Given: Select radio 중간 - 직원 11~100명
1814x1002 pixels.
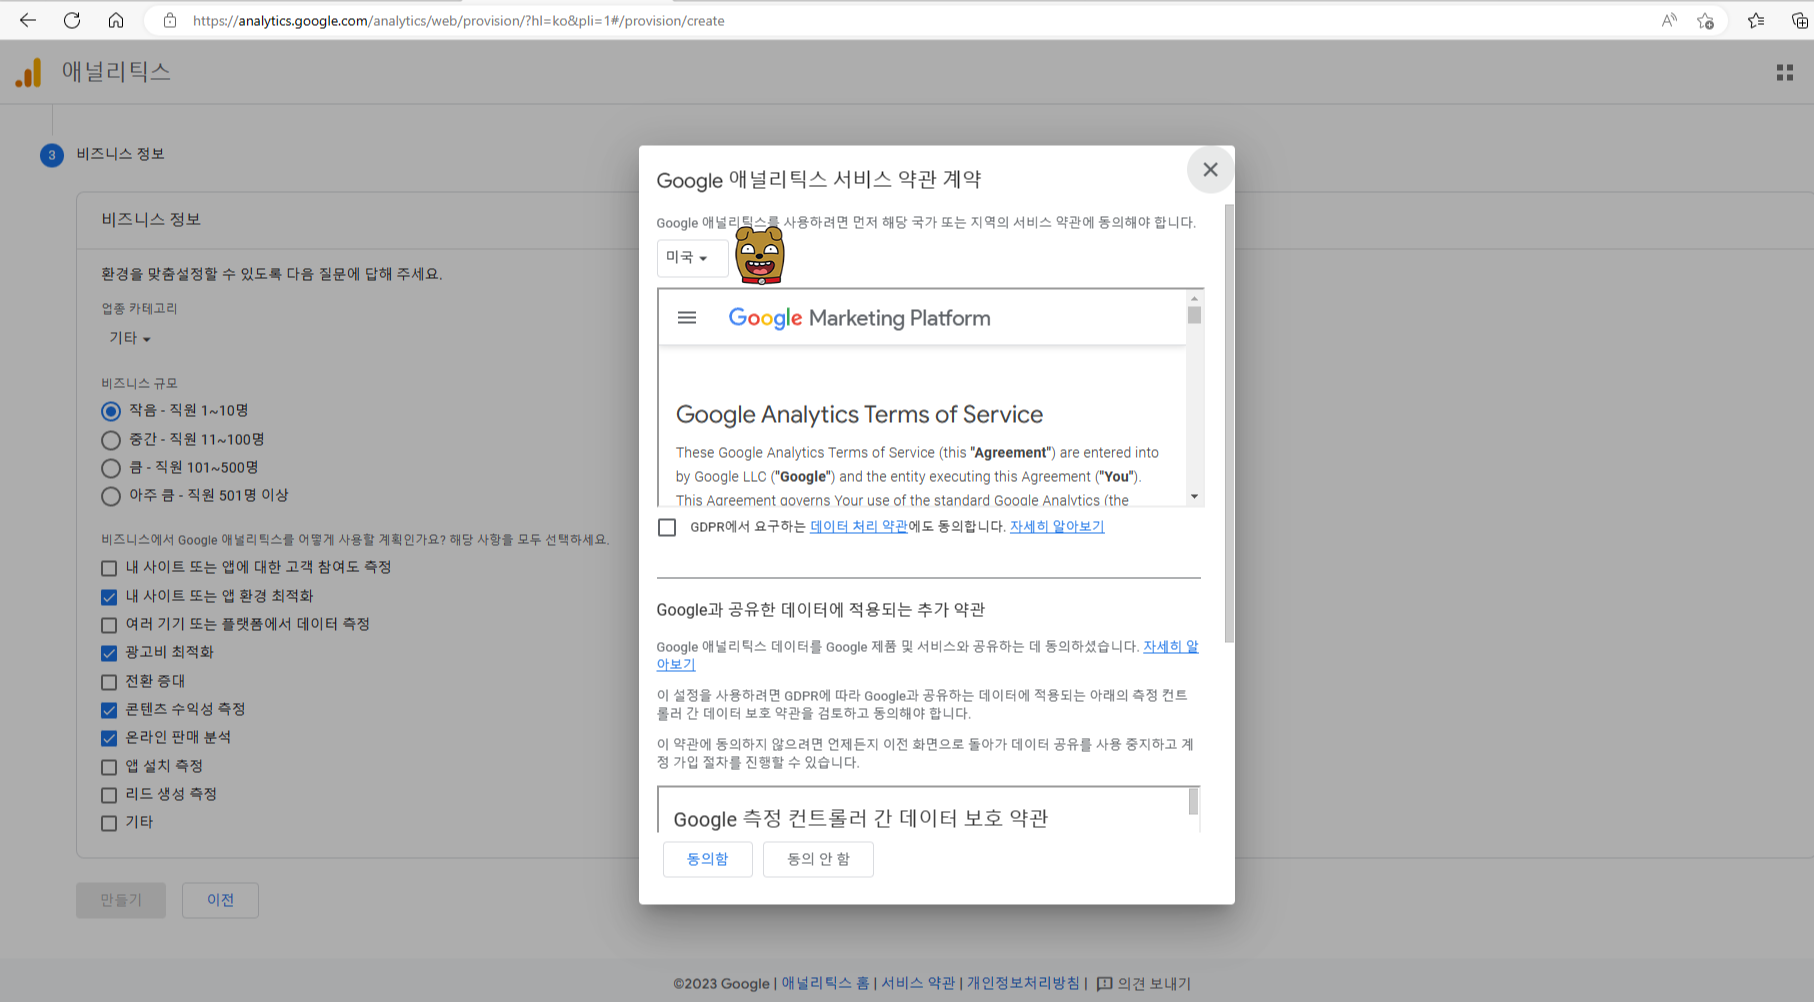Looking at the screenshot, I should pyautogui.click(x=111, y=440).
